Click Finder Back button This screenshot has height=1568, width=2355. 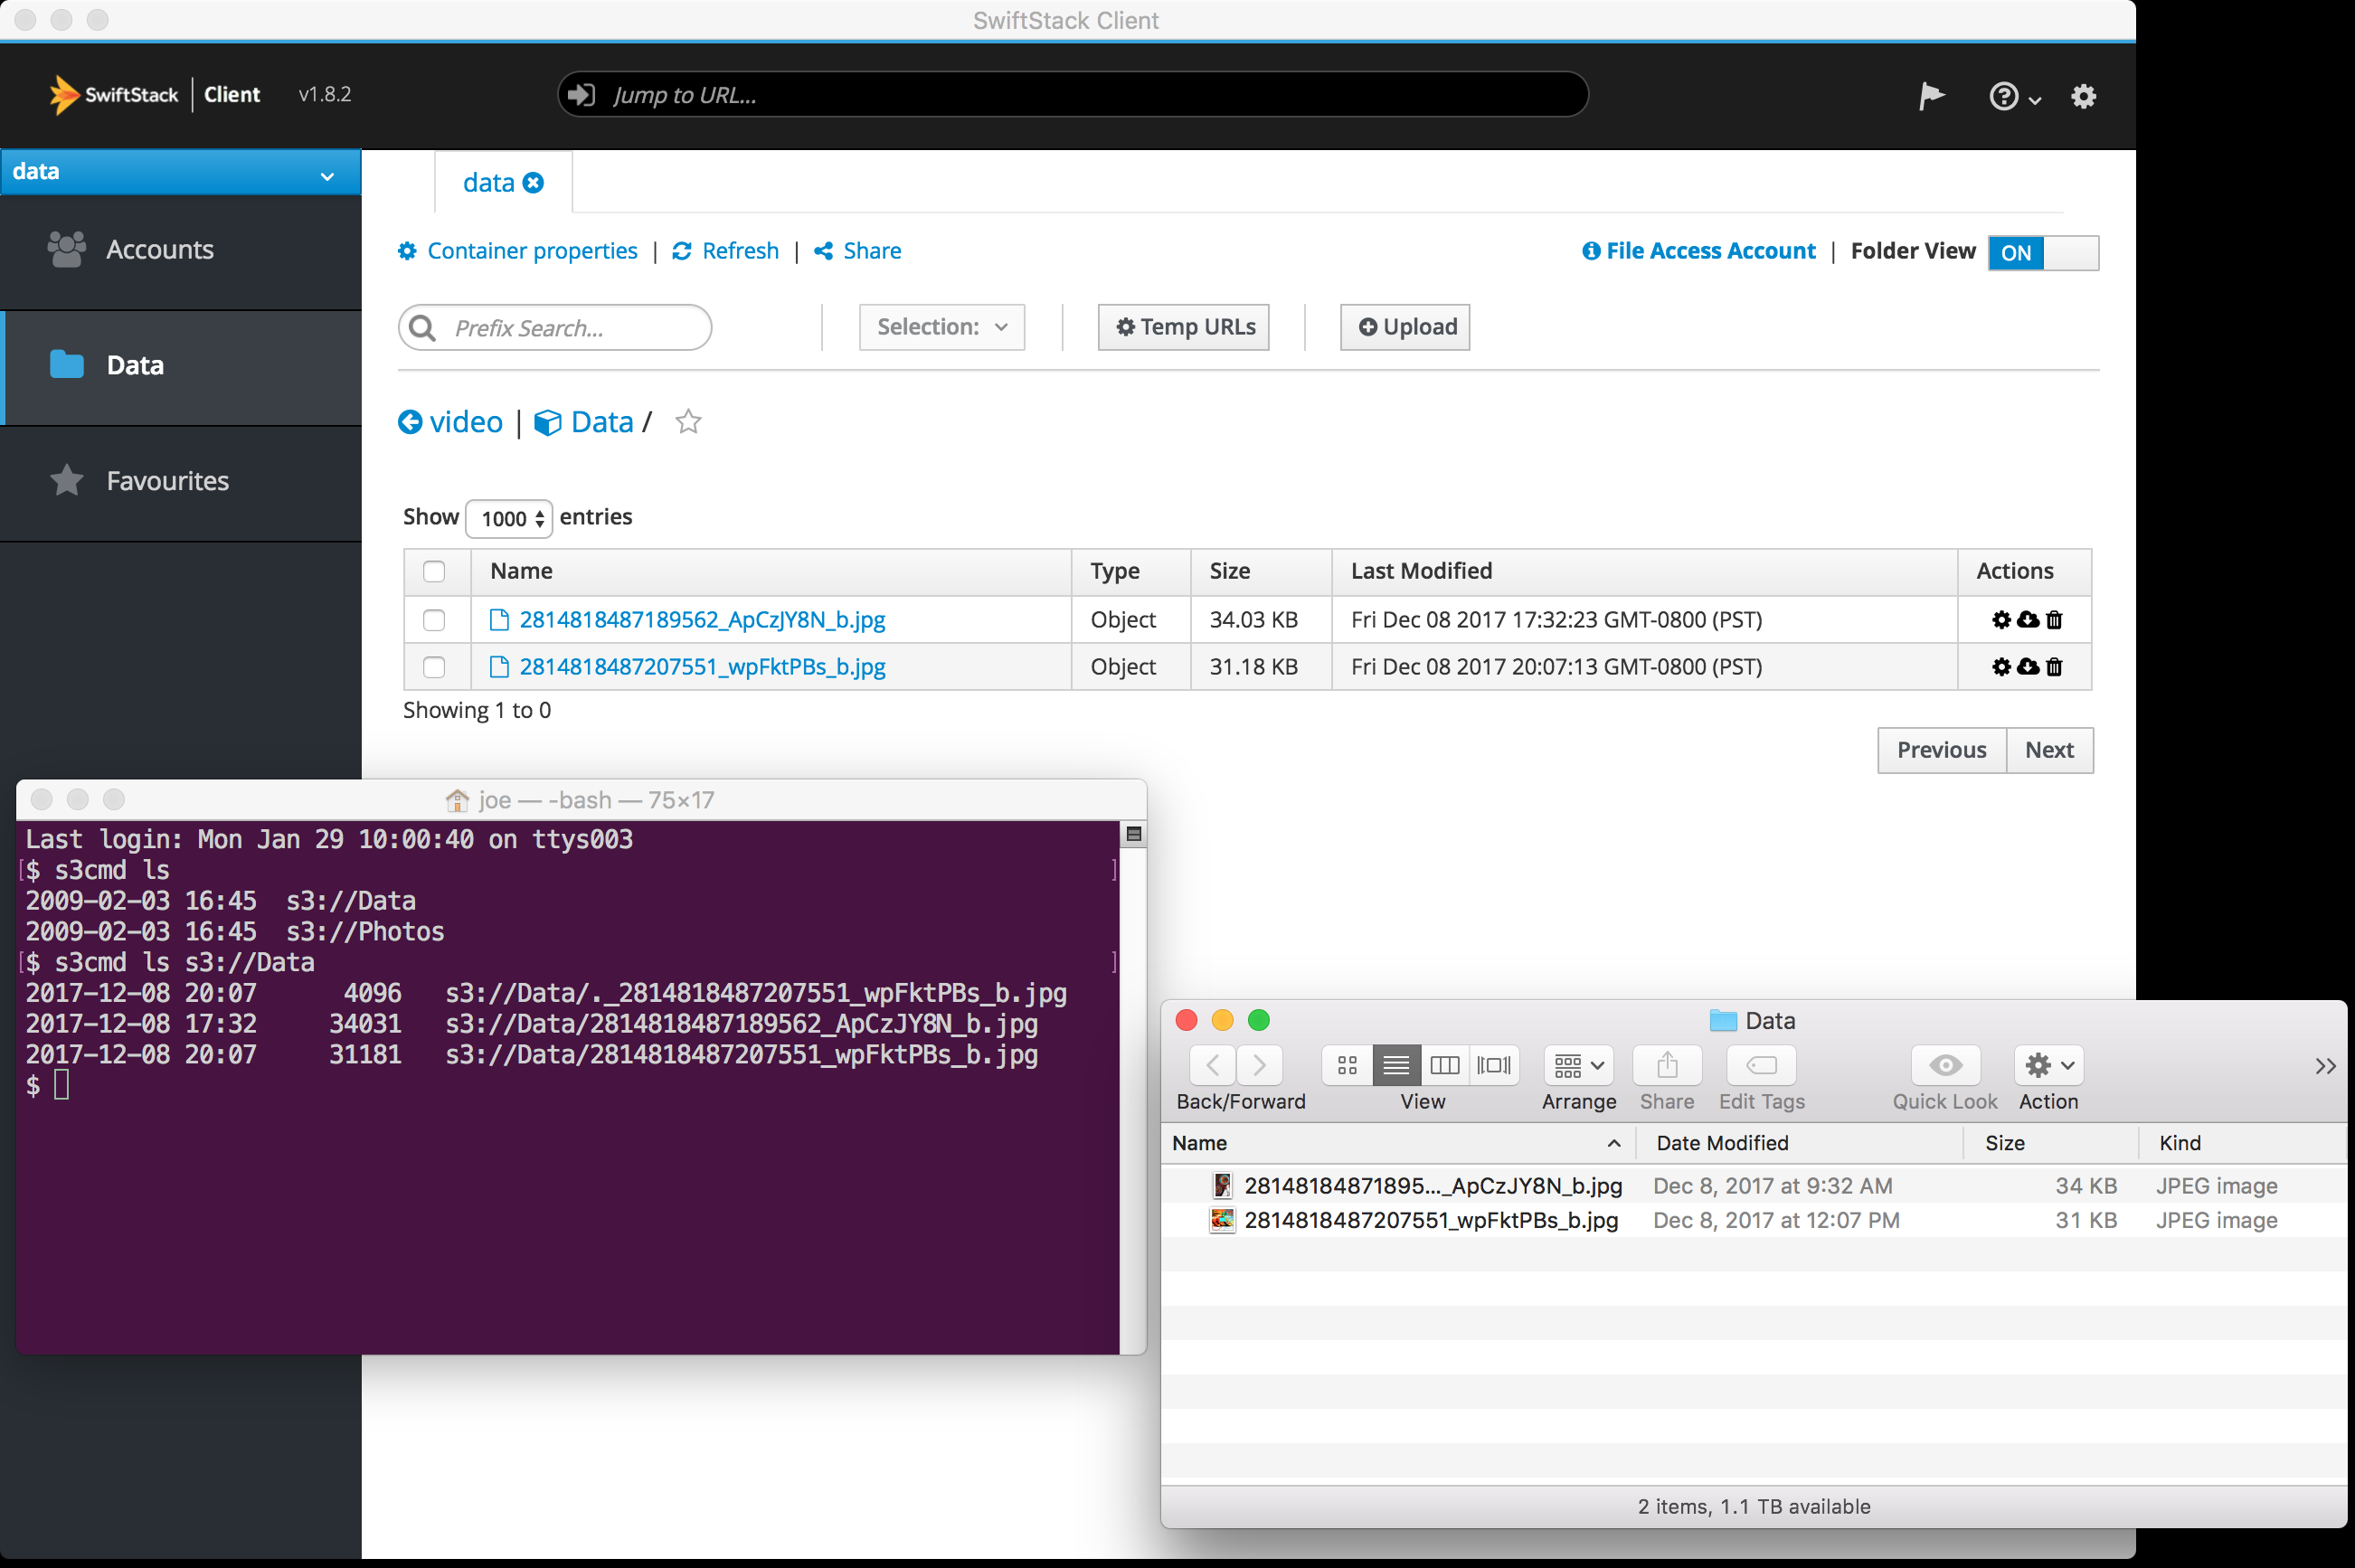pyautogui.click(x=1212, y=1065)
